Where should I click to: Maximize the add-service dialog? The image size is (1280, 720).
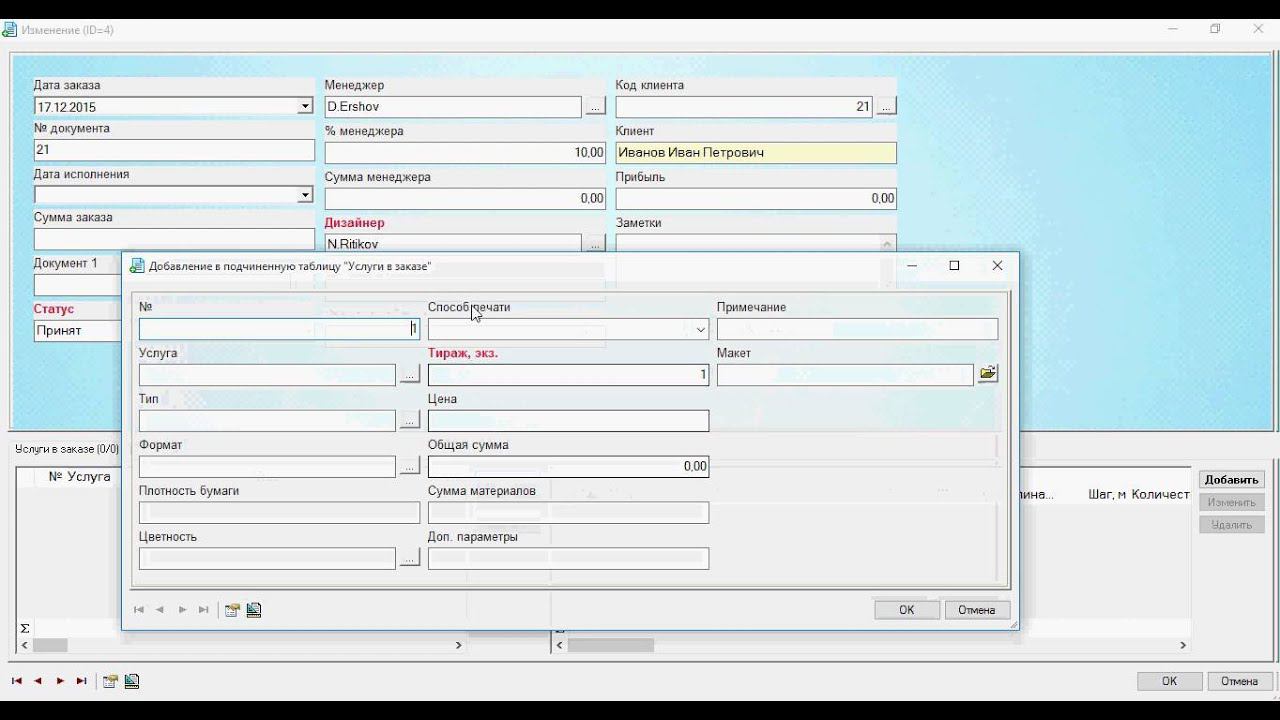[954, 266]
